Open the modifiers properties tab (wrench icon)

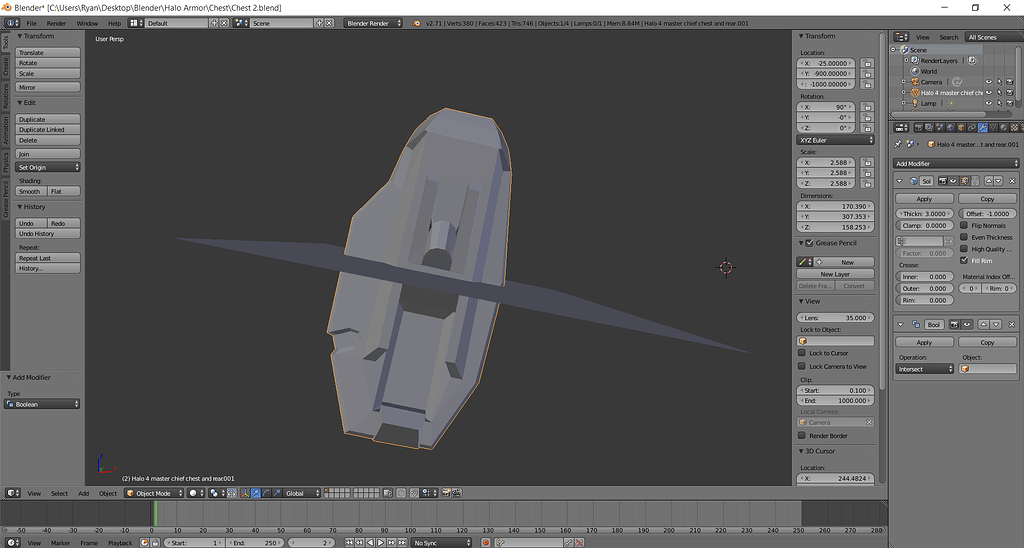tap(983, 127)
